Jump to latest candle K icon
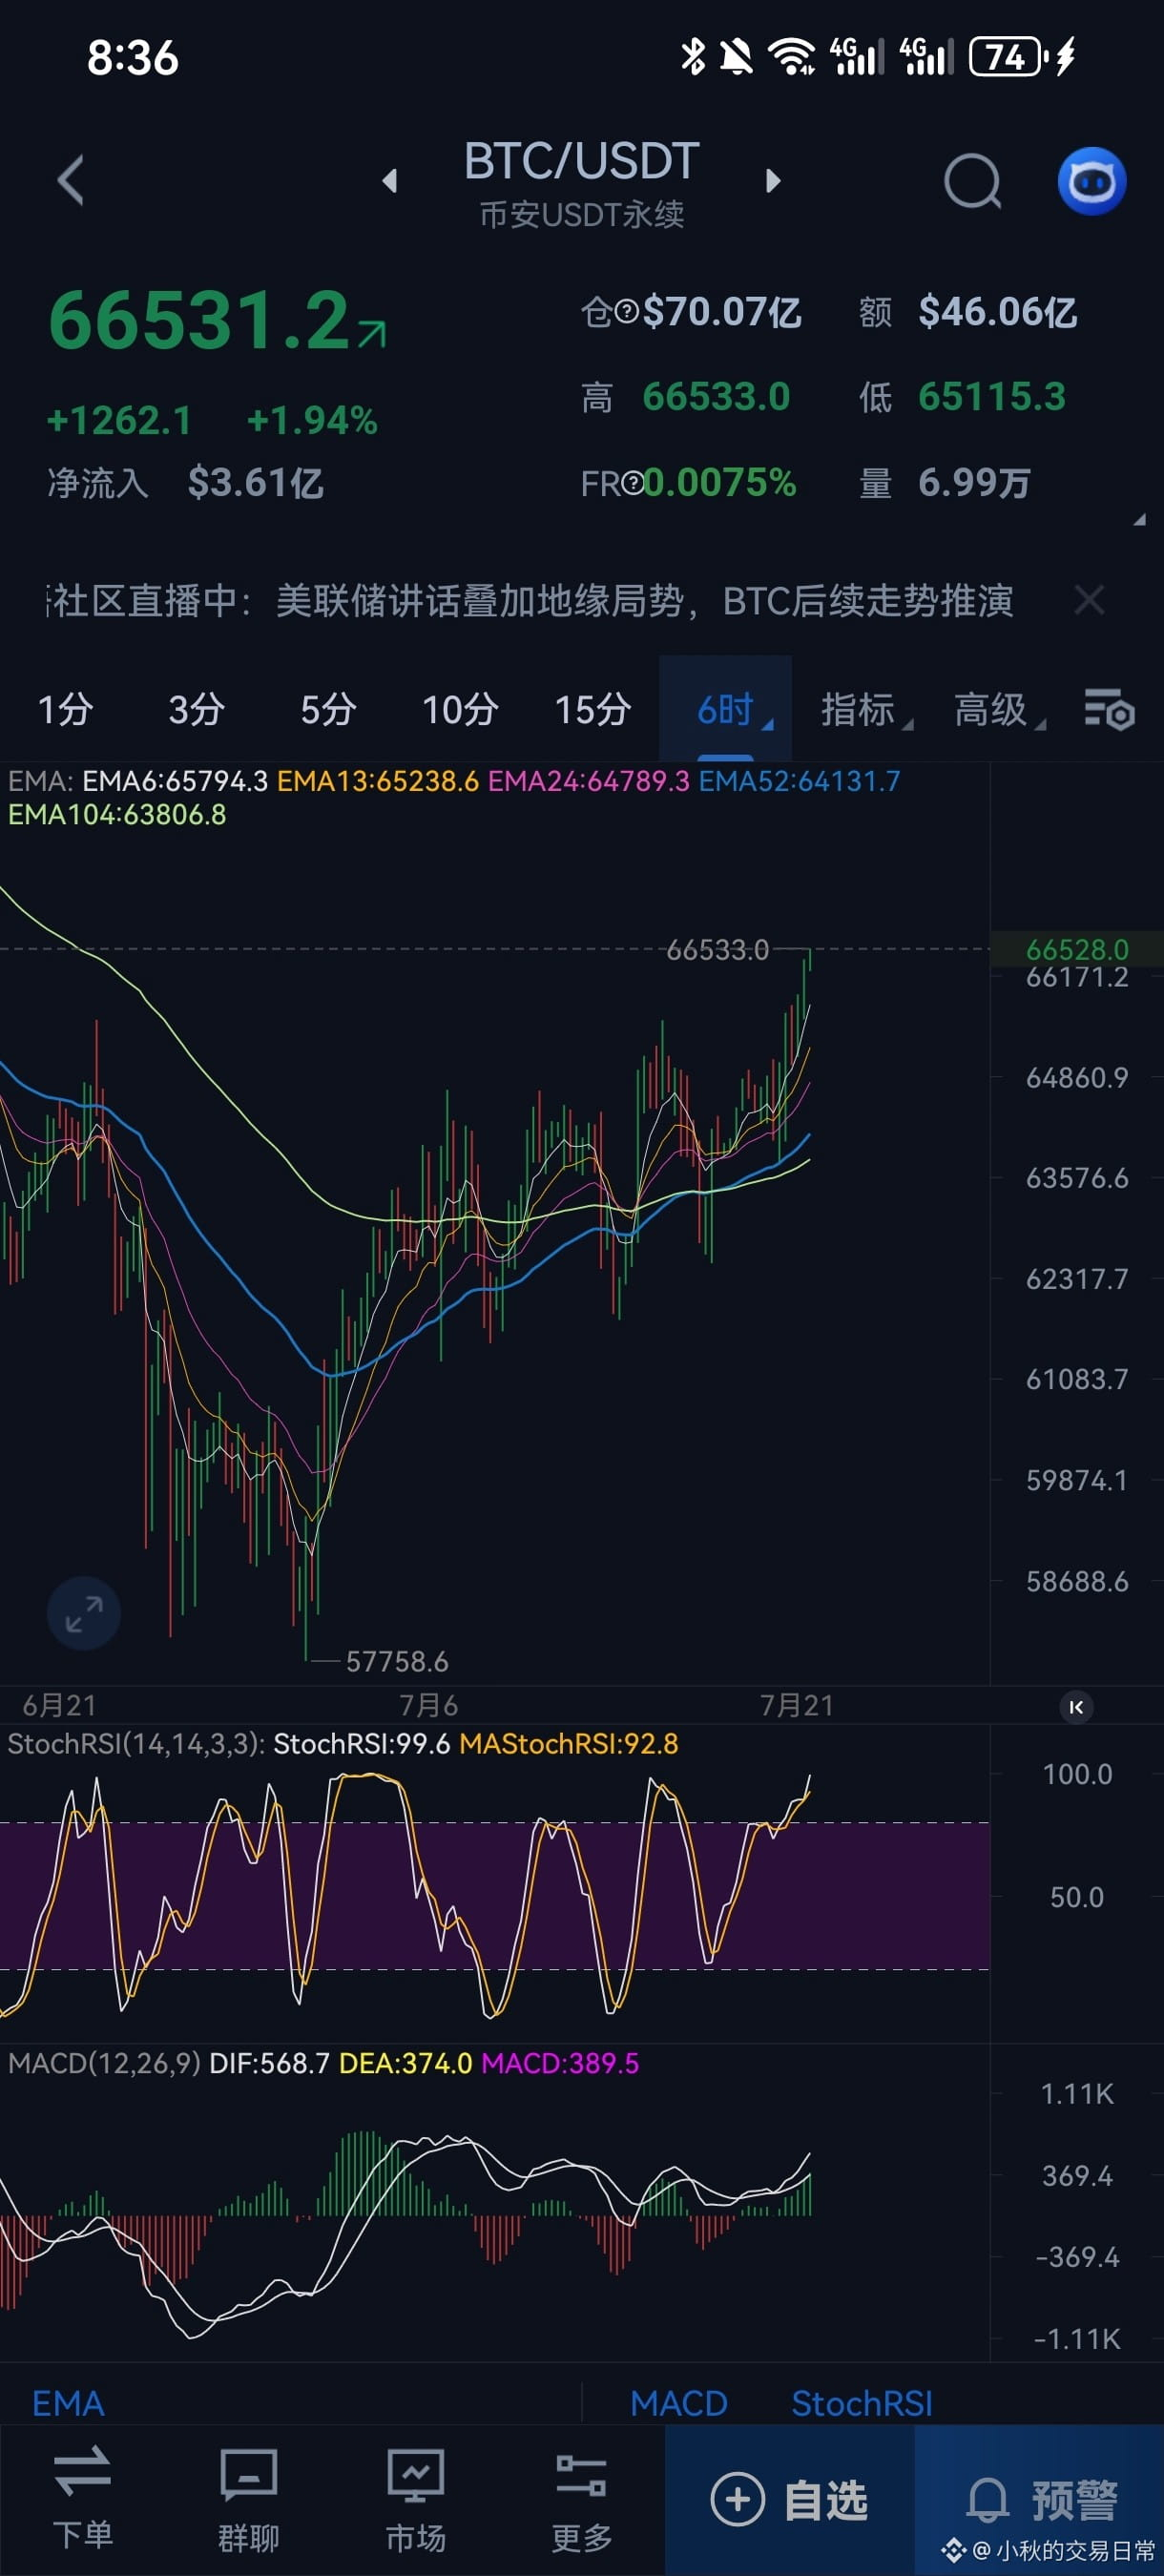The image size is (1164, 2576). click(1076, 1707)
